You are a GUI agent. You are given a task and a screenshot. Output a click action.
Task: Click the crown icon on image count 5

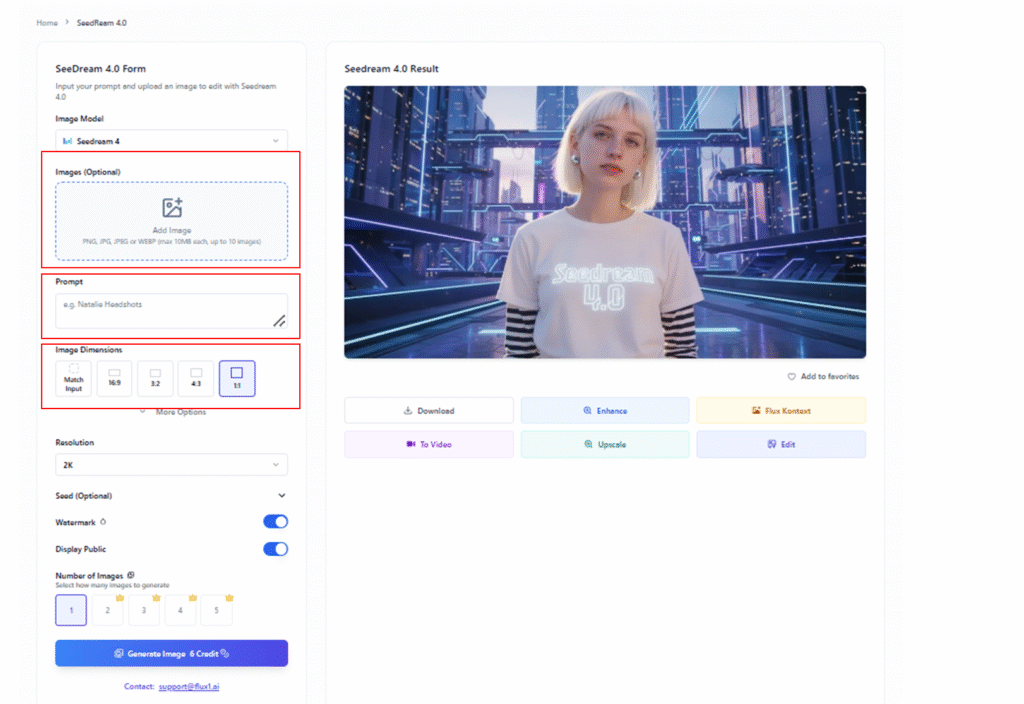pos(229,598)
